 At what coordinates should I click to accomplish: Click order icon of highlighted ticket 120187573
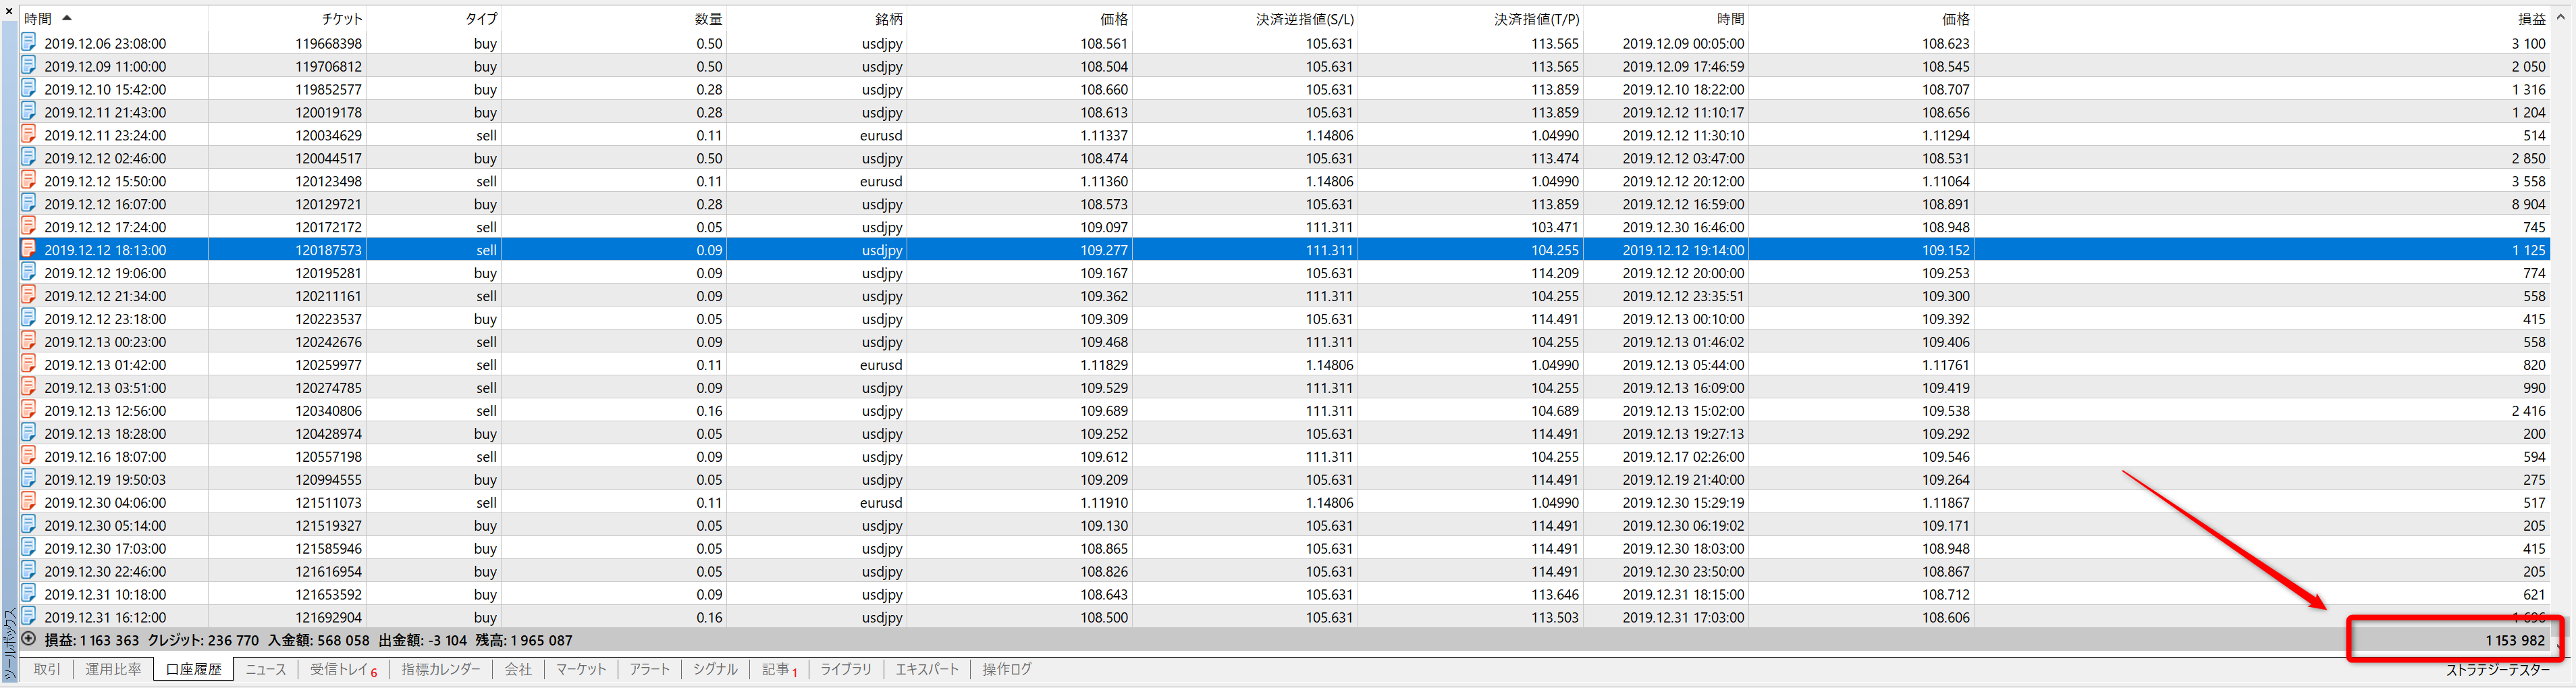tap(29, 249)
